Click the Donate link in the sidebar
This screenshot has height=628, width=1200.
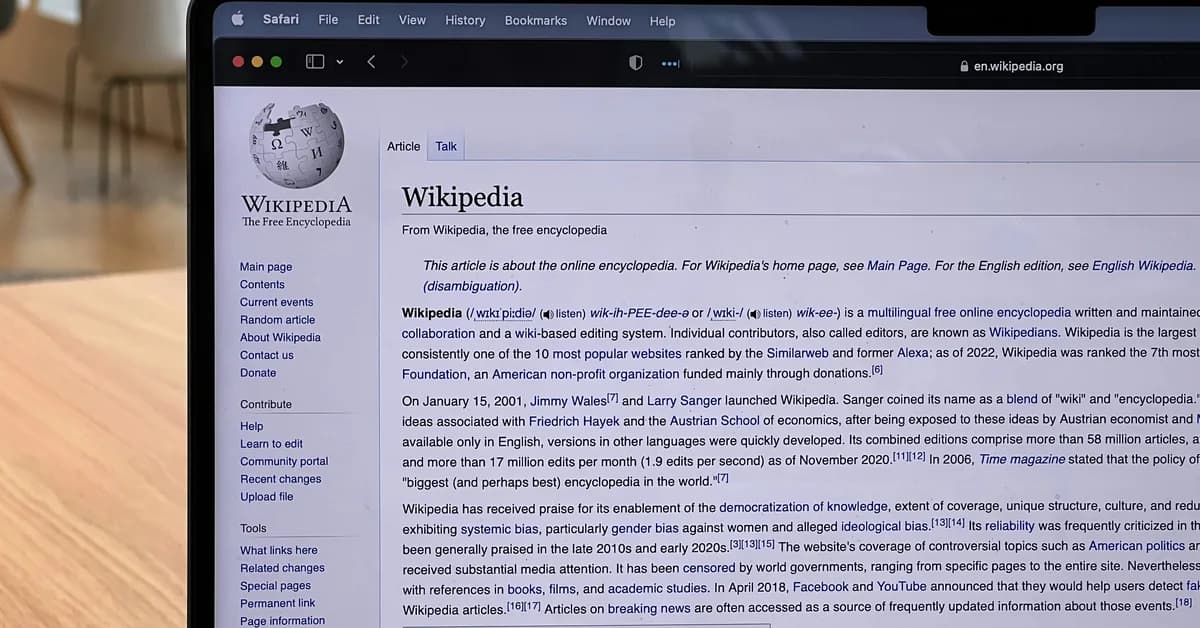[257, 372]
